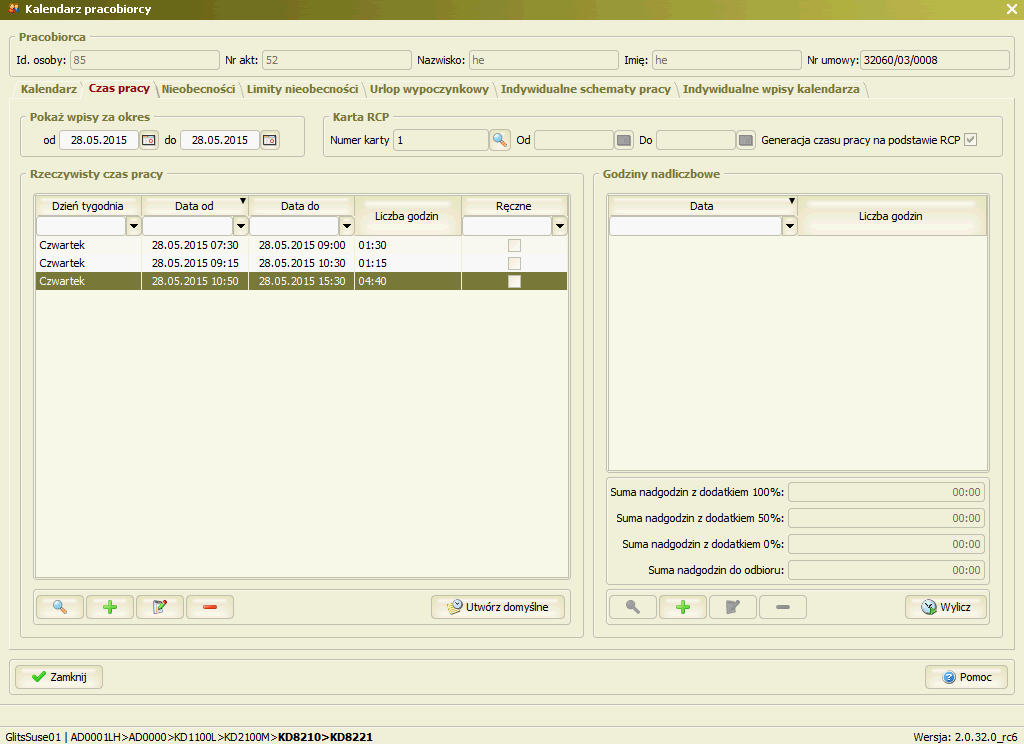Edit overtime hours entry
Viewport: 1024px width, 744px height.
pyautogui.click(x=733, y=607)
